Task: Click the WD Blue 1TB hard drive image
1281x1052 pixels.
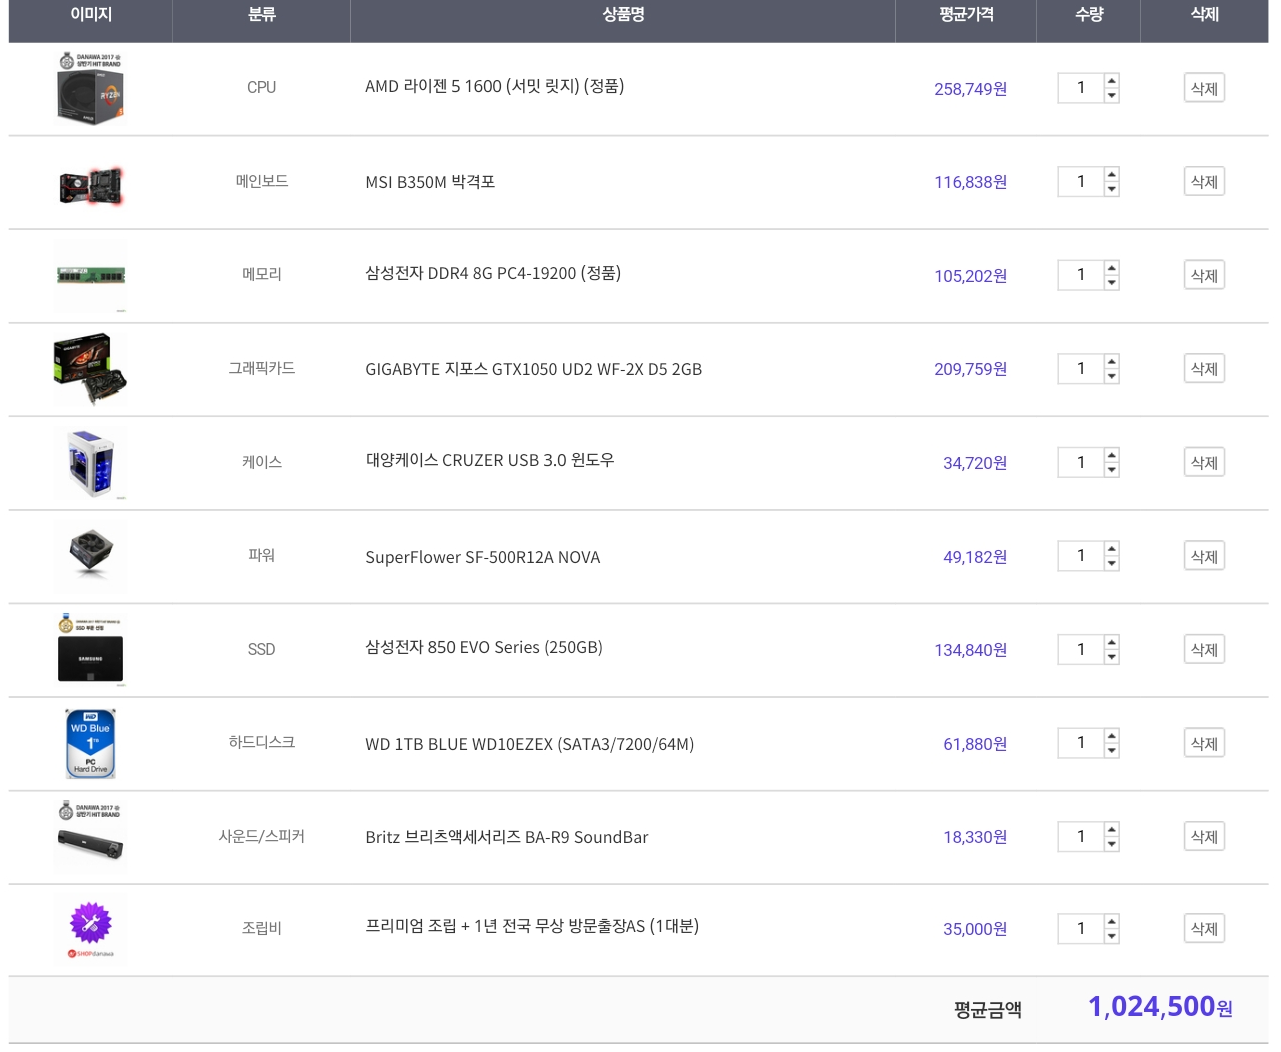Action: pyautogui.click(x=90, y=743)
